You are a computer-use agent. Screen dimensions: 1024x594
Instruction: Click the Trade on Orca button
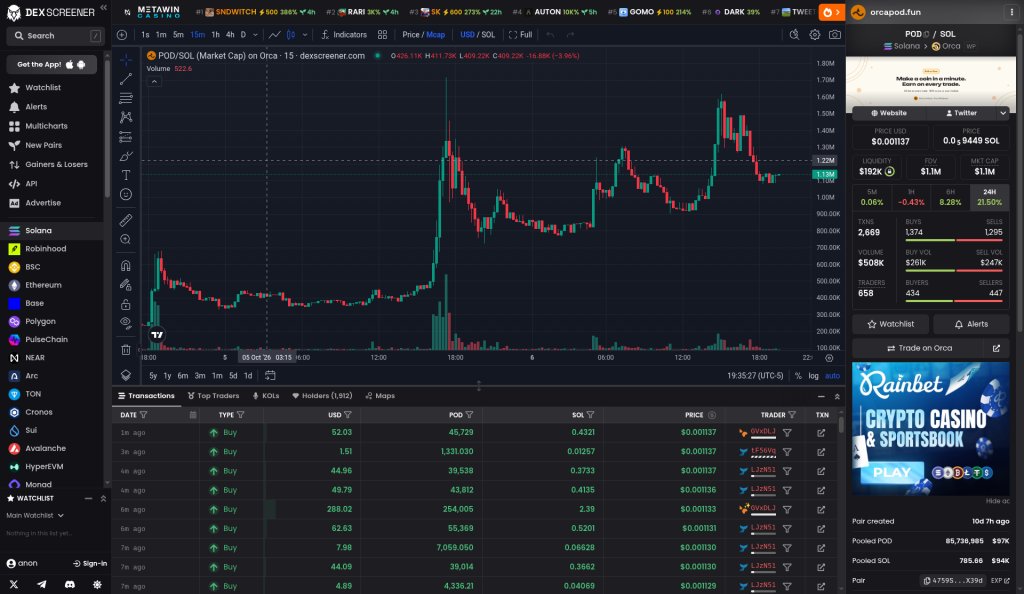(918, 349)
